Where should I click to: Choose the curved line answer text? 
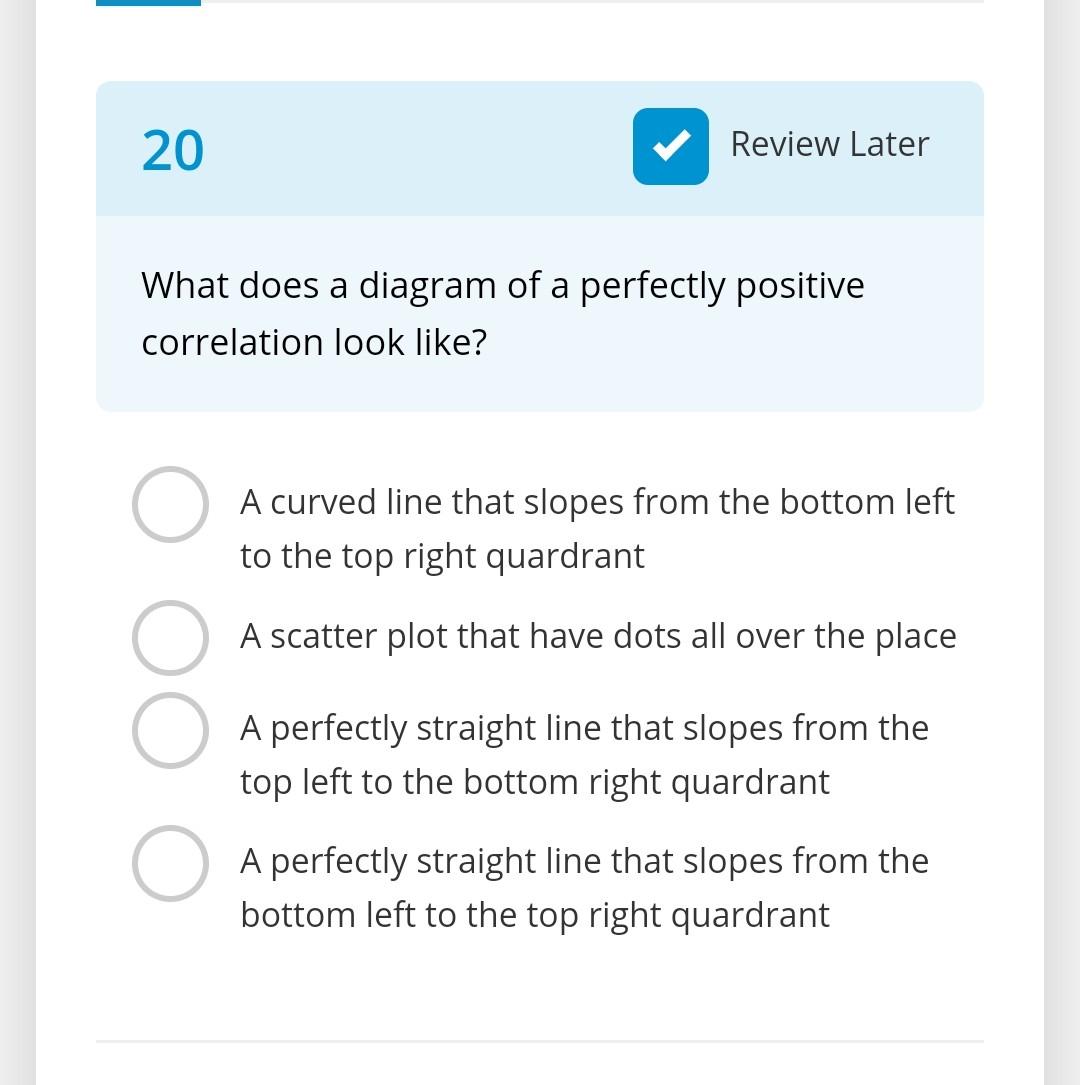[x=597, y=528]
